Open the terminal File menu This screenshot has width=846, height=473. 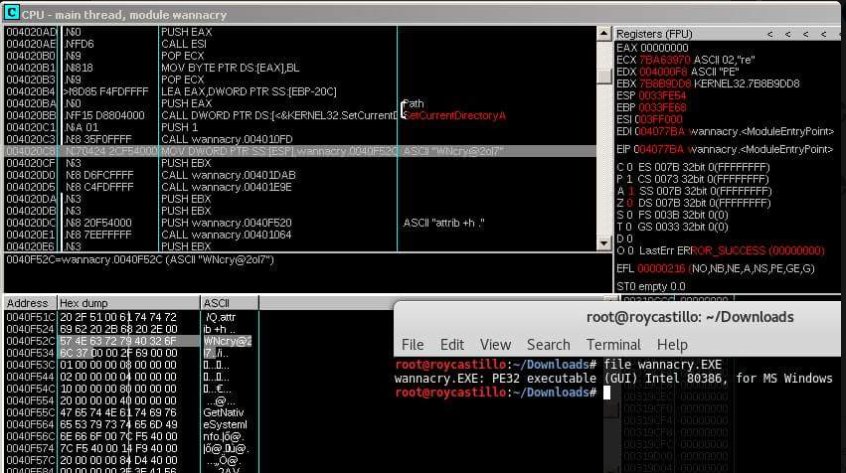coord(412,345)
